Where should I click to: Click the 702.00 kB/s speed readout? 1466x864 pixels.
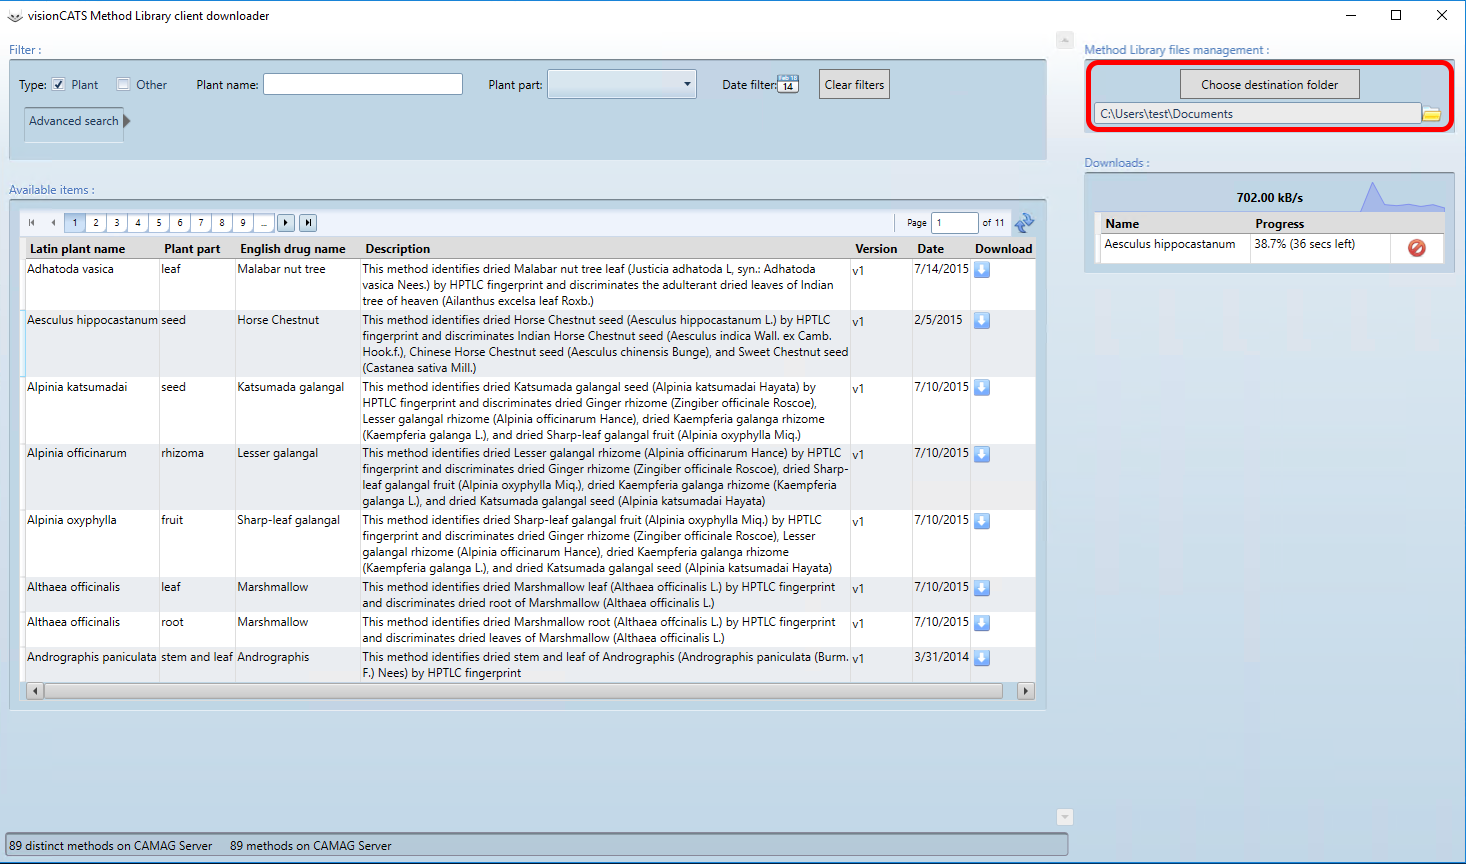1269,198
